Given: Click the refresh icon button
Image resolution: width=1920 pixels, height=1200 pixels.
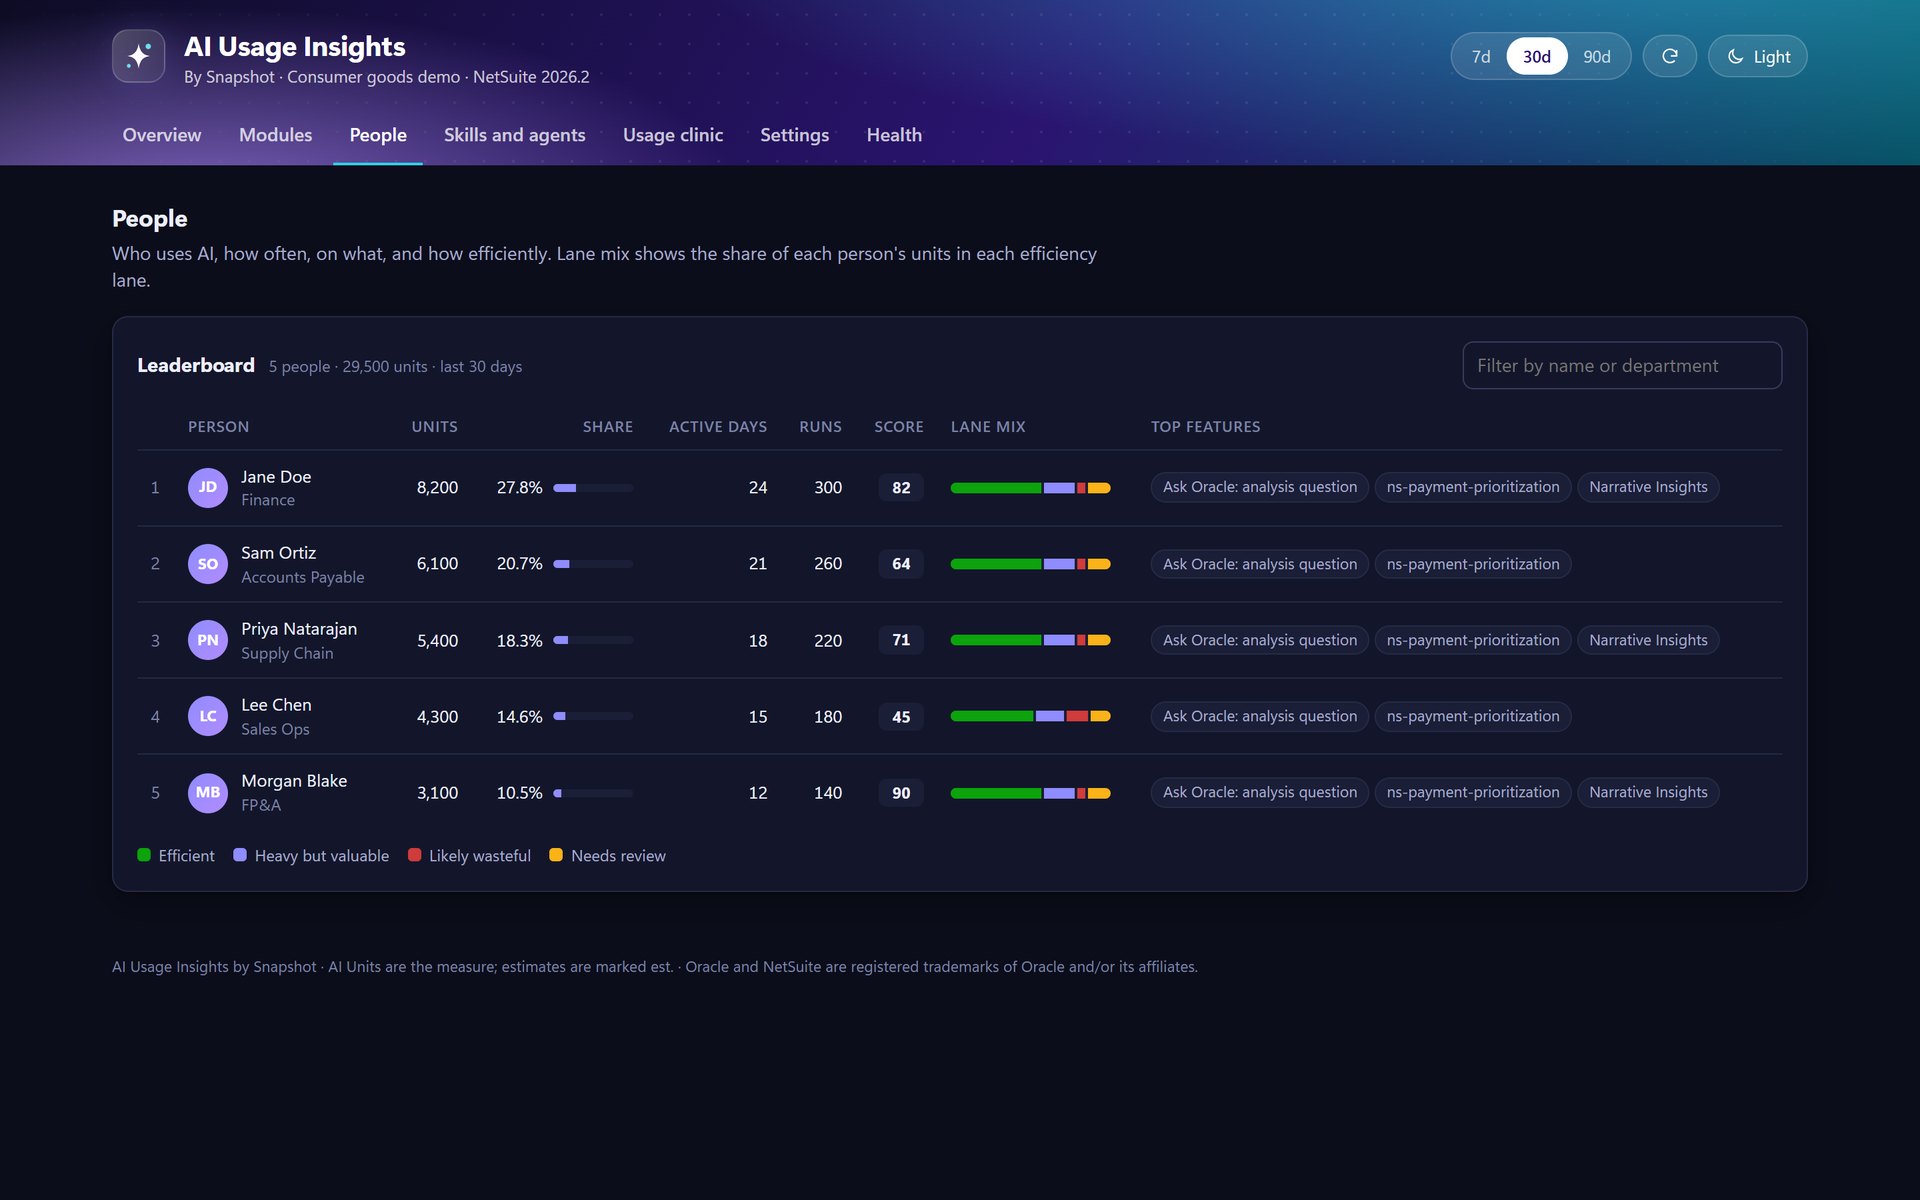Looking at the screenshot, I should pyautogui.click(x=1669, y=56).
